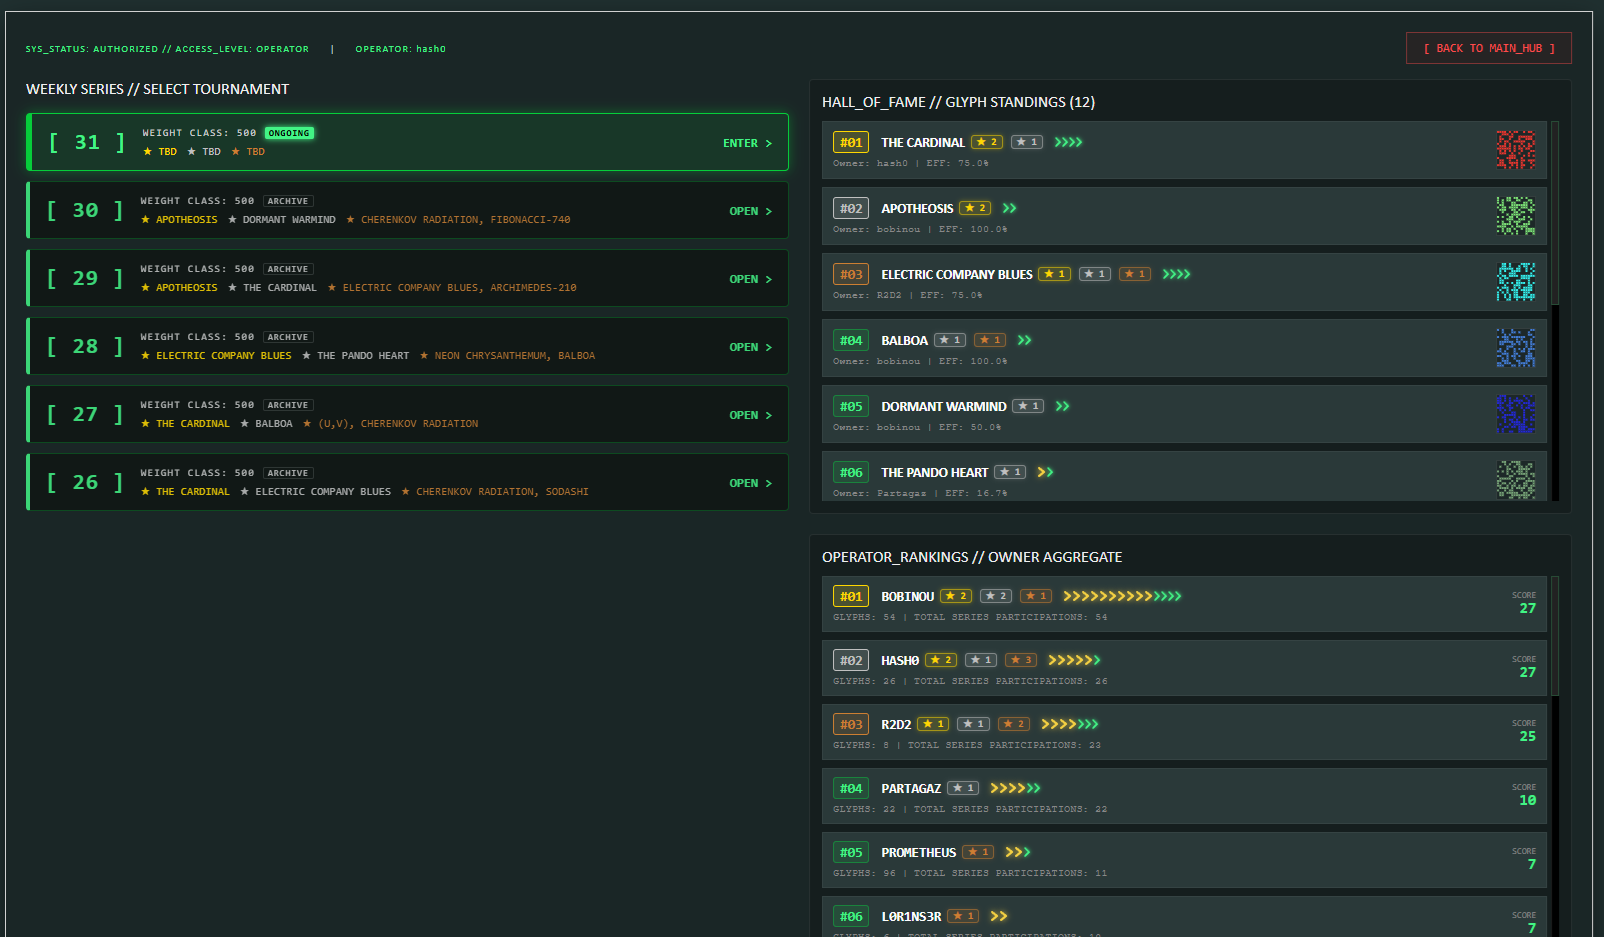1604x937 pixels.
Task: Click the gold star badge on BOBINOU
Action: pos(956,596)
